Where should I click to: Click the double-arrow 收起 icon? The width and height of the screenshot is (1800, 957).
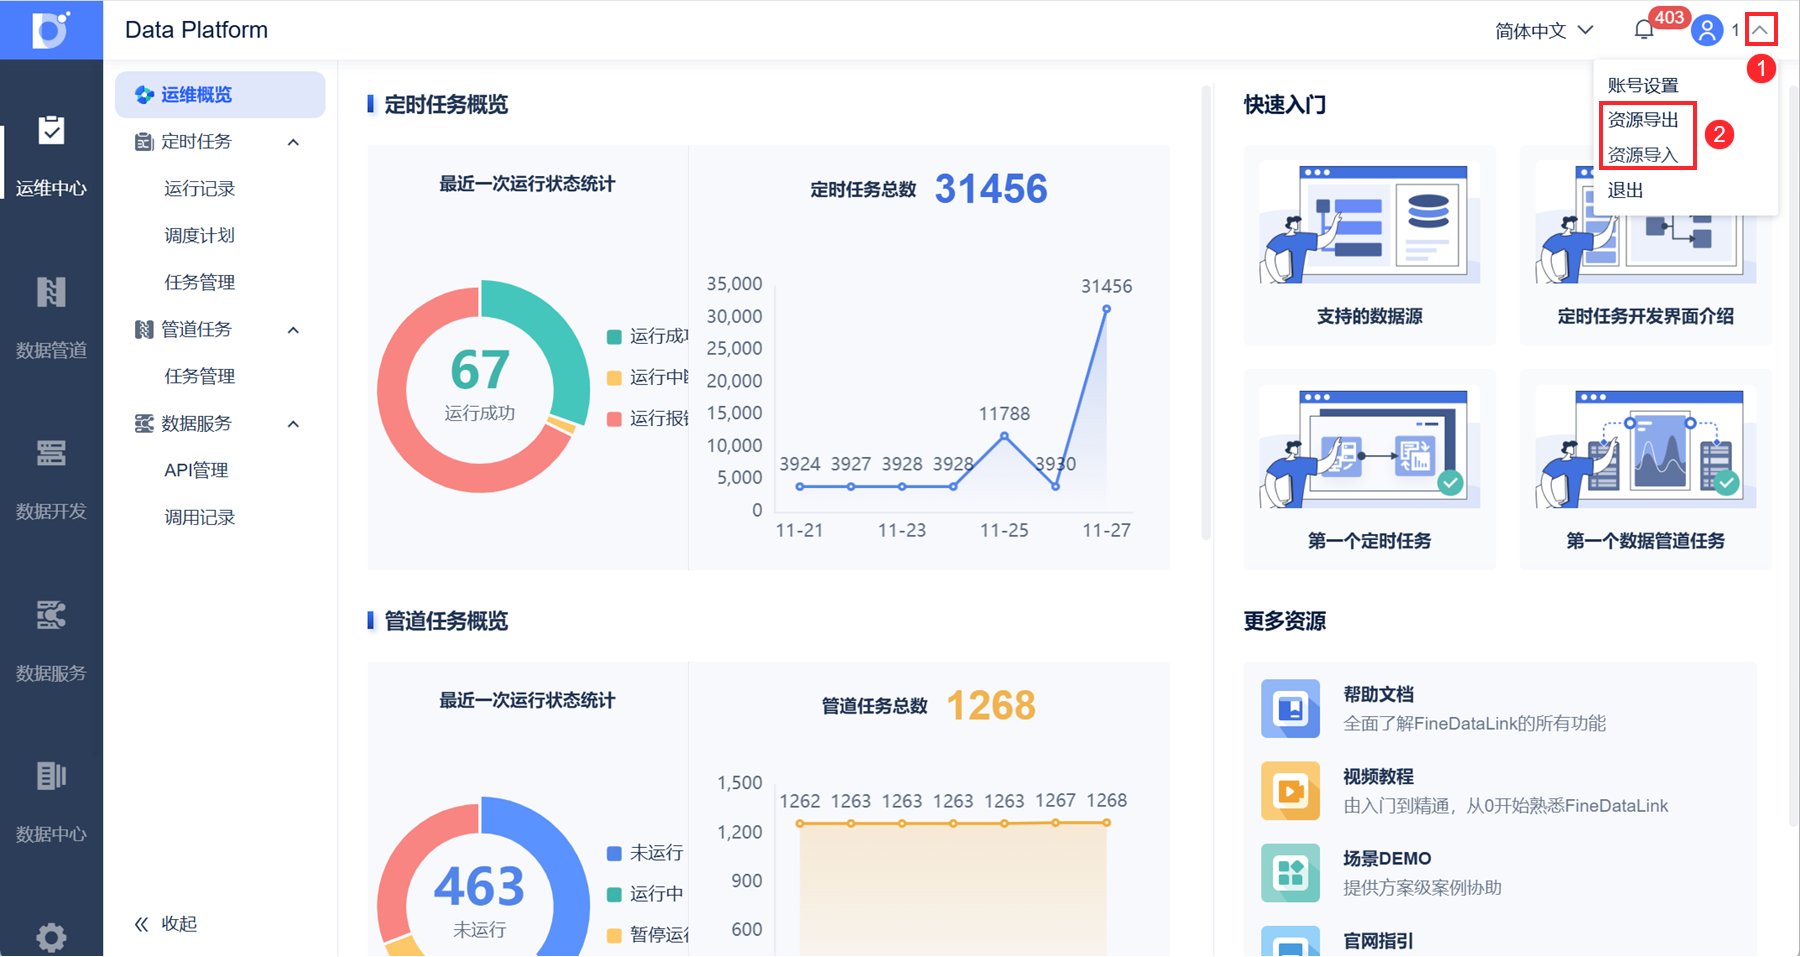click(x=142, y=924)
